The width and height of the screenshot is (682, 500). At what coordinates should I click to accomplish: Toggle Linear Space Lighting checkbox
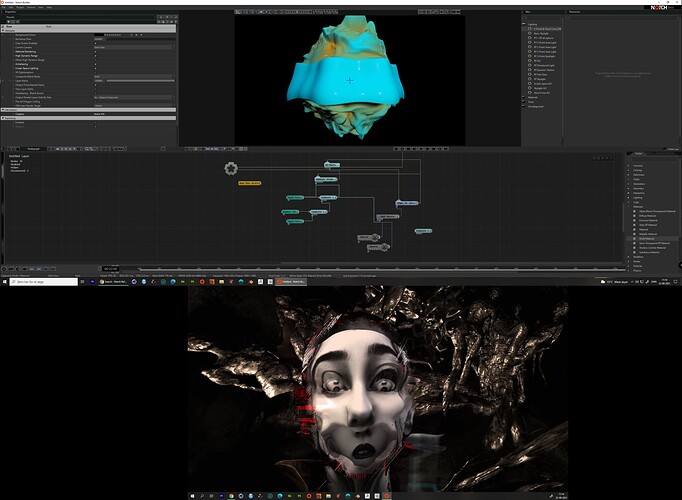(96, 68)
